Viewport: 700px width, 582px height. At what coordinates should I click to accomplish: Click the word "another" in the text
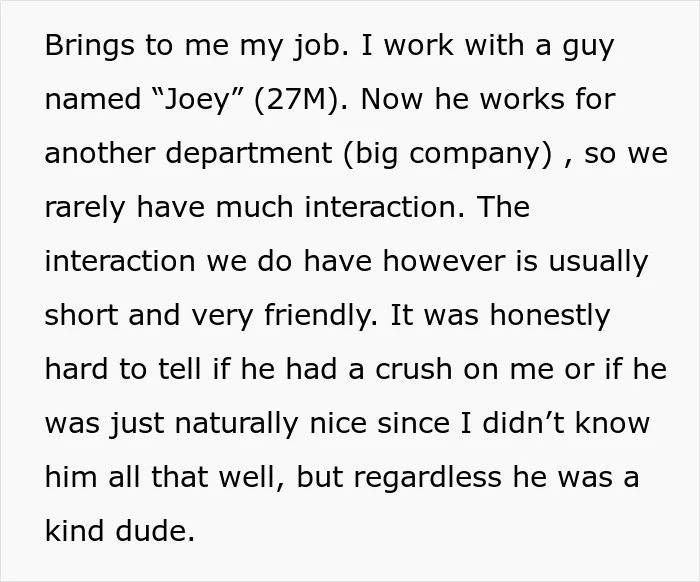pyautogui.click(x=100, y=153)
